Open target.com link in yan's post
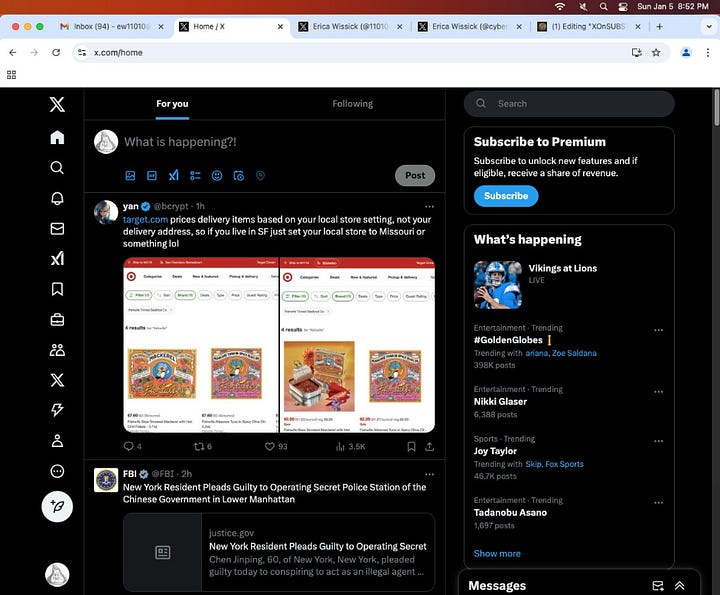Viewport: 720px width, 595px height. point(145,219)
